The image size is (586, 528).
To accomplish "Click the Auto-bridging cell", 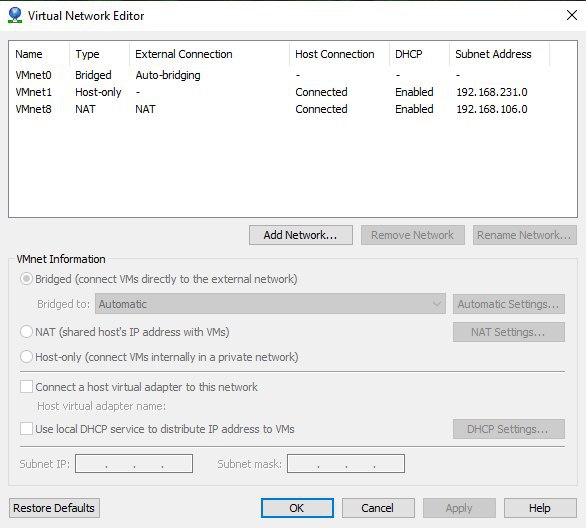I will (168, 75).
